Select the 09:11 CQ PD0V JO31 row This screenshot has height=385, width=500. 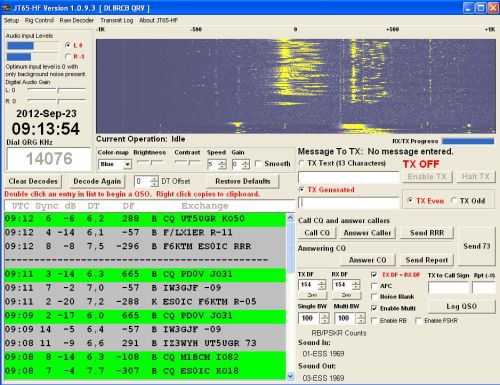pos(145,274)
